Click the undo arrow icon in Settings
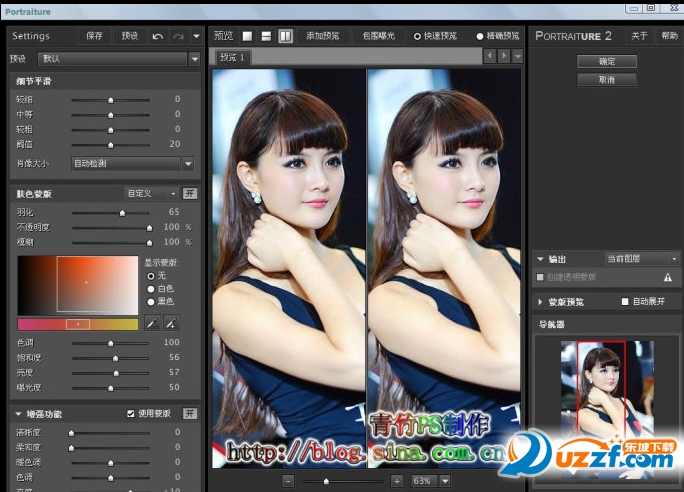 [158, 36]
